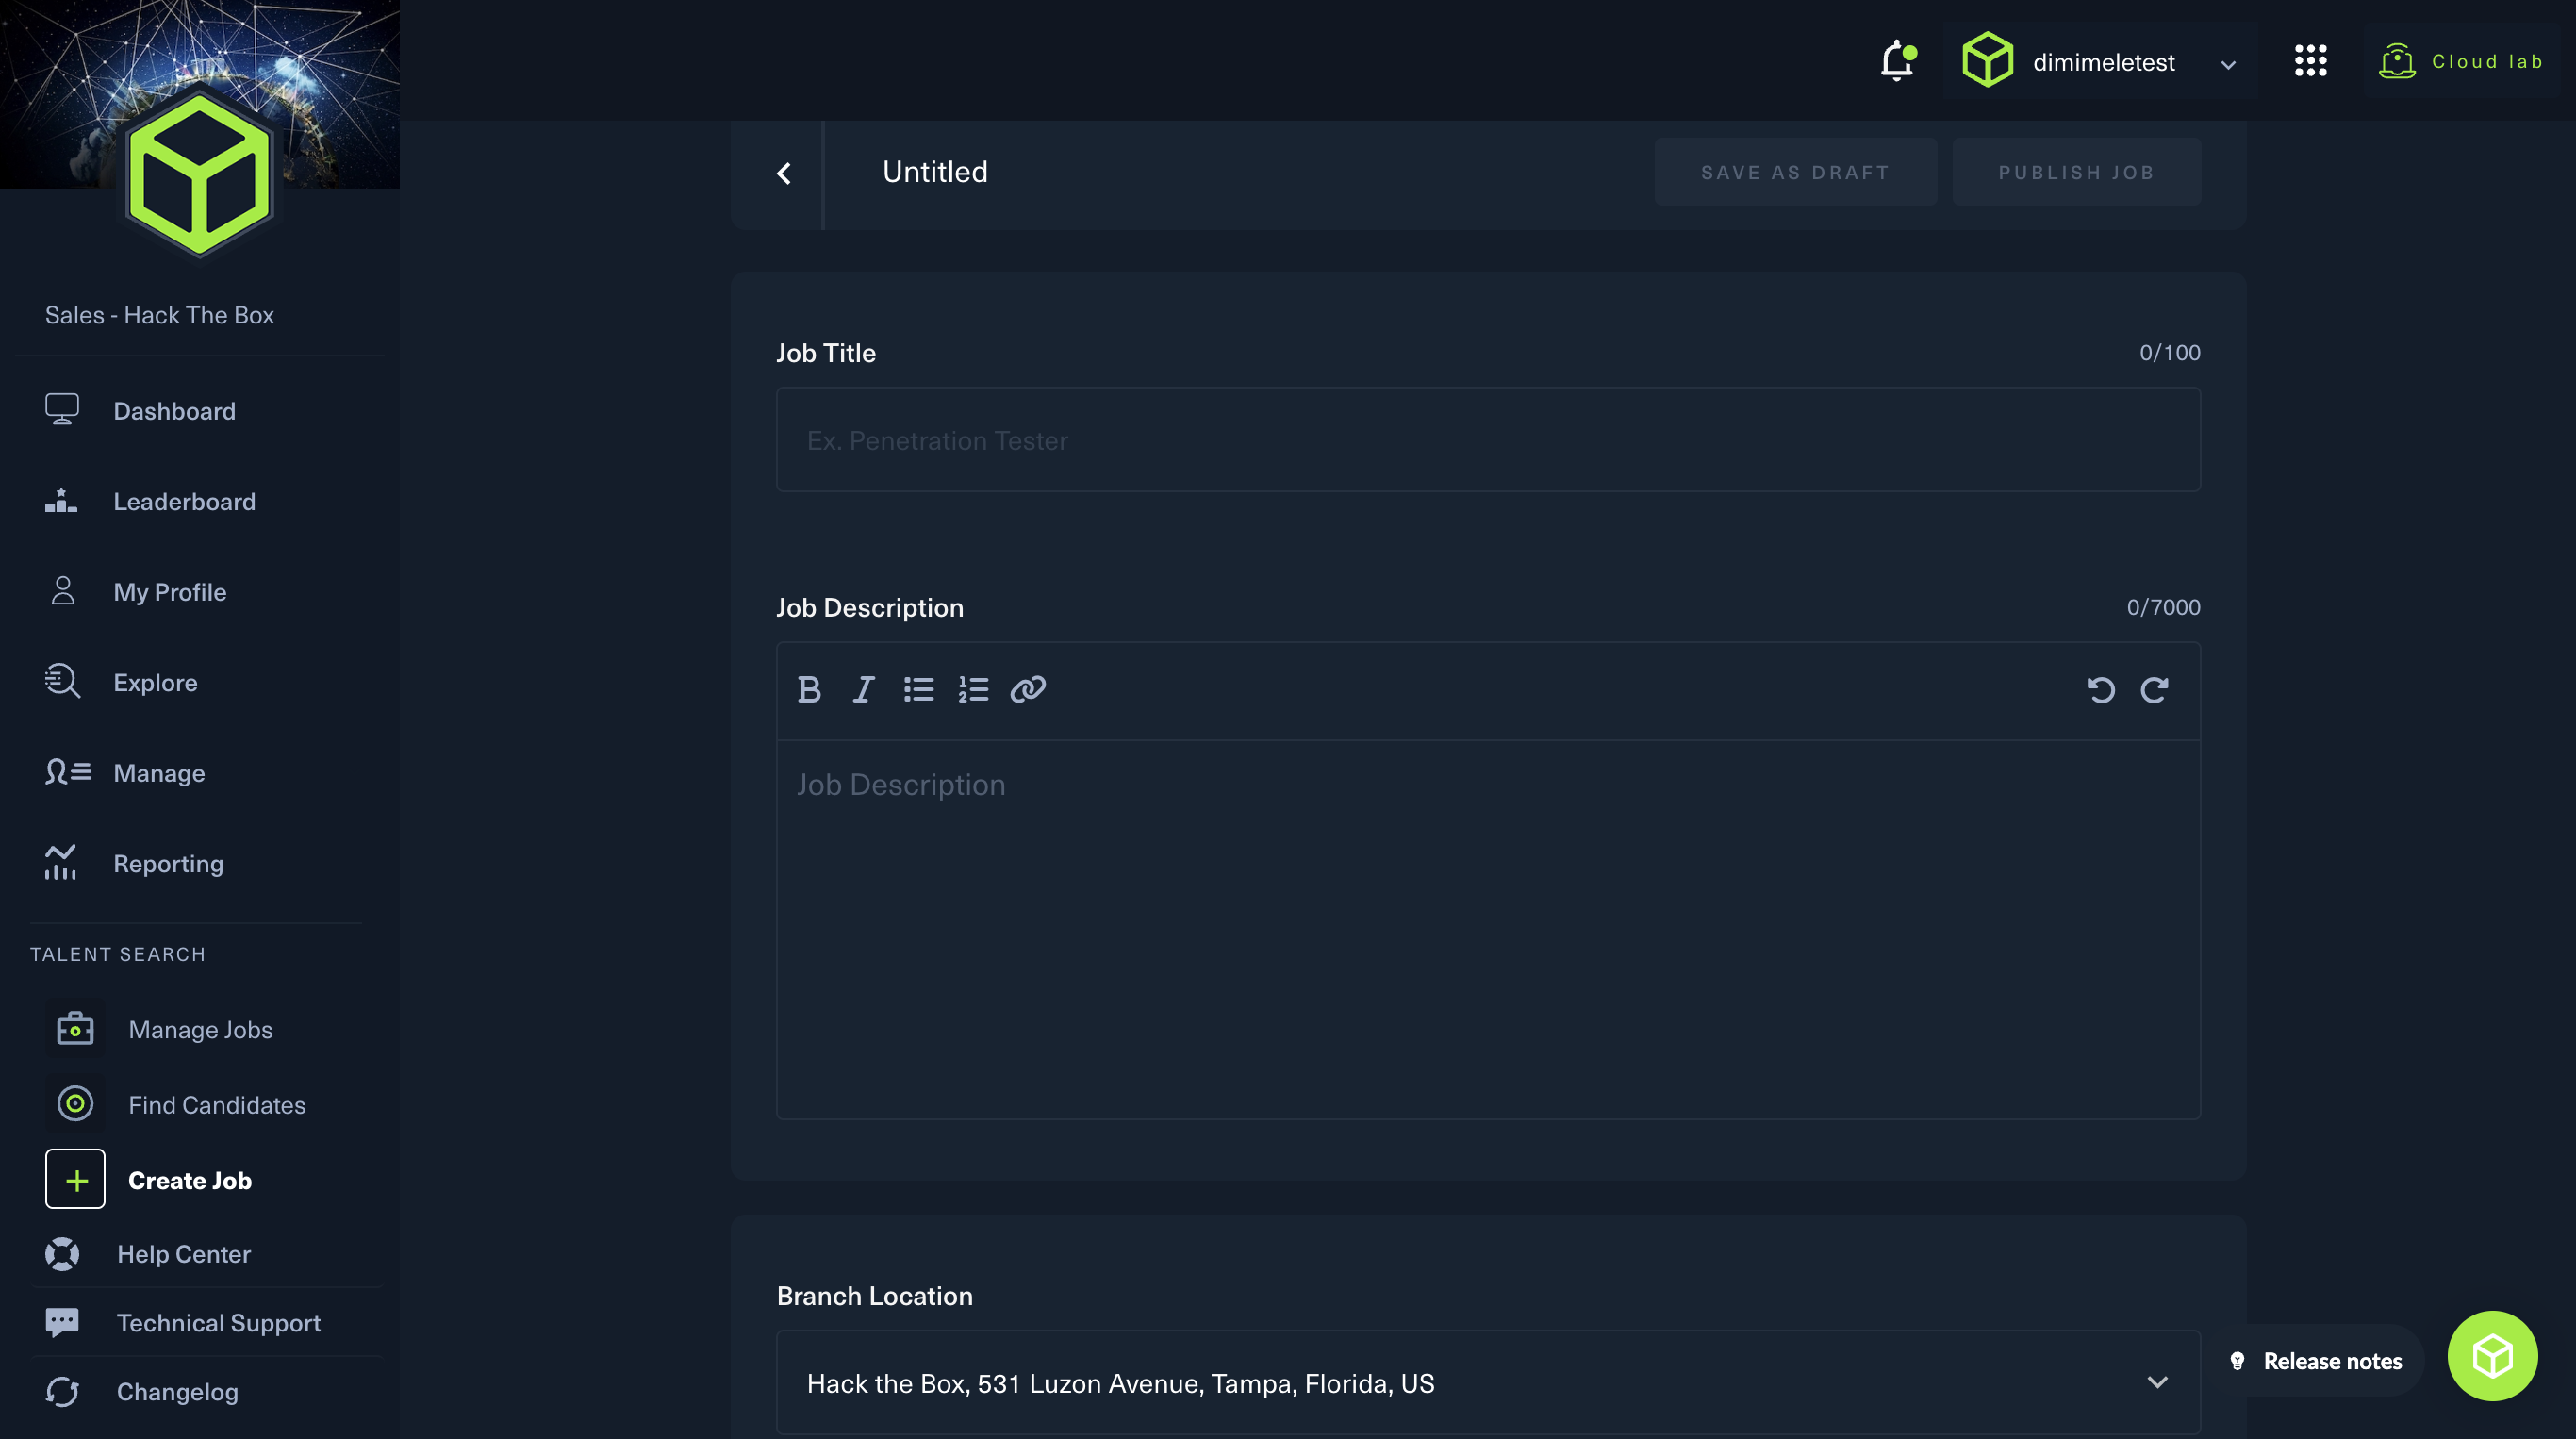Select Create Job in sidebar

click(190, 1180)
